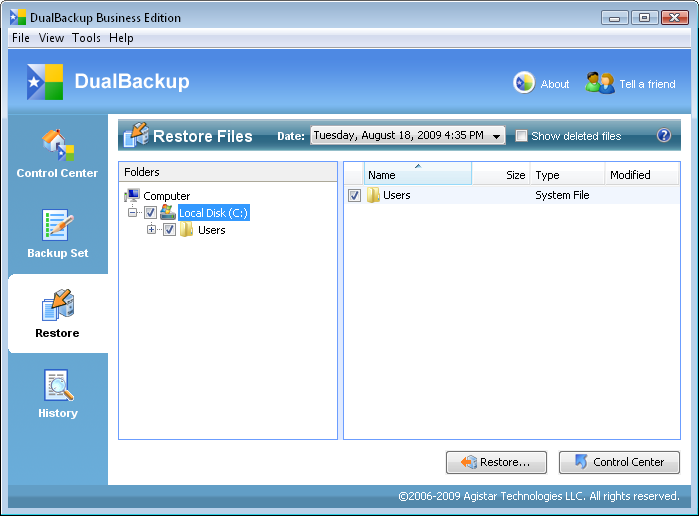
Task: Sort the list by Size column header
Action: [501, 173]
